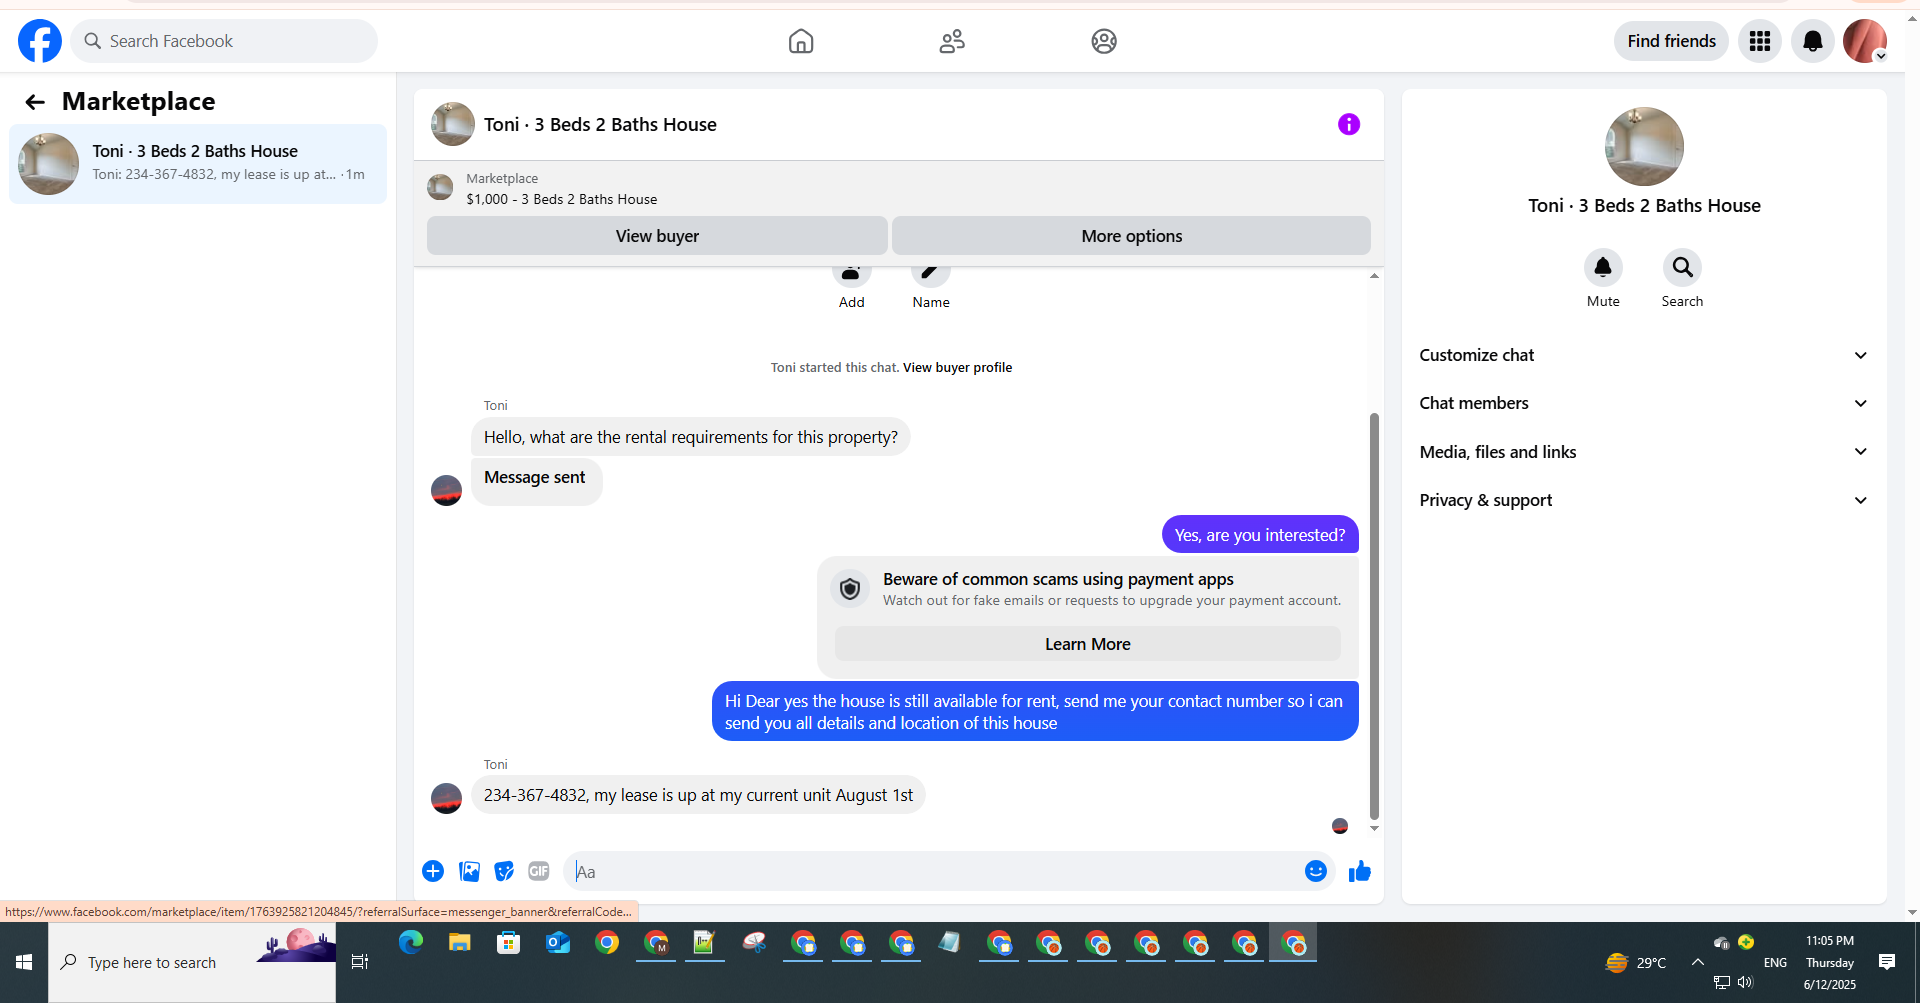Attach a file with the photo icon
This screenshot has height=1003, width=1920.
pos(469,871)
